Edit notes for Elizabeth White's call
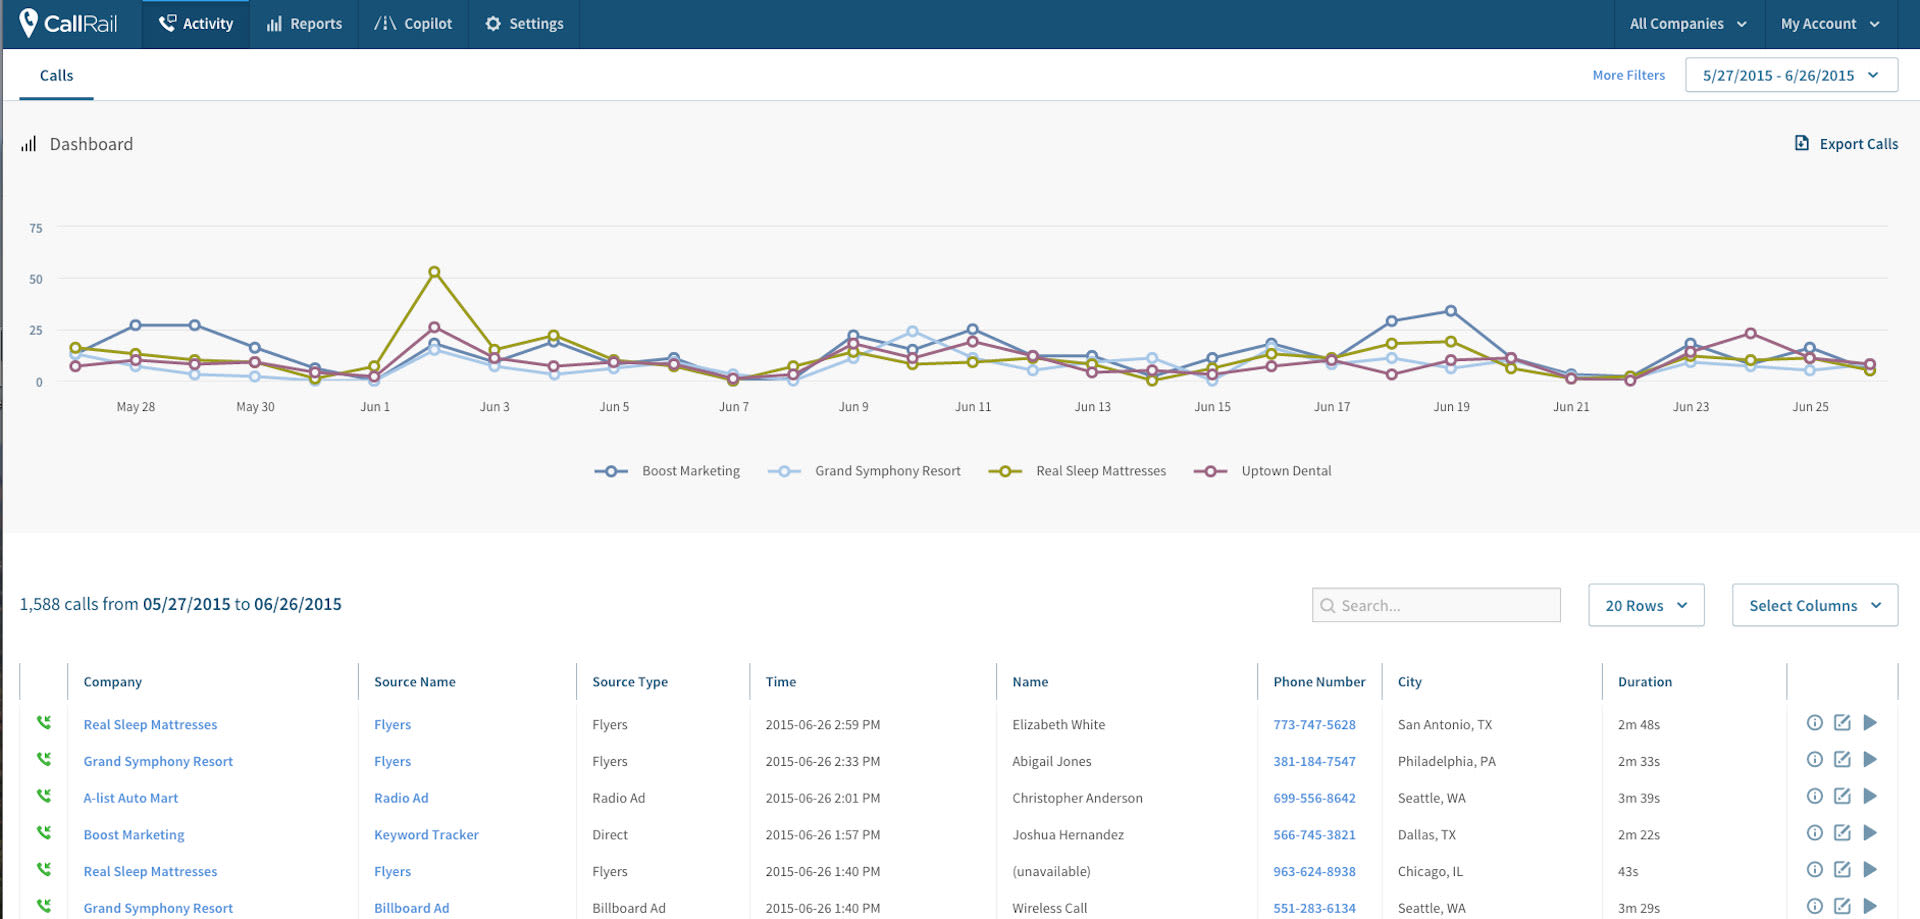1920x919 pixels. [x=1842, y=723]
